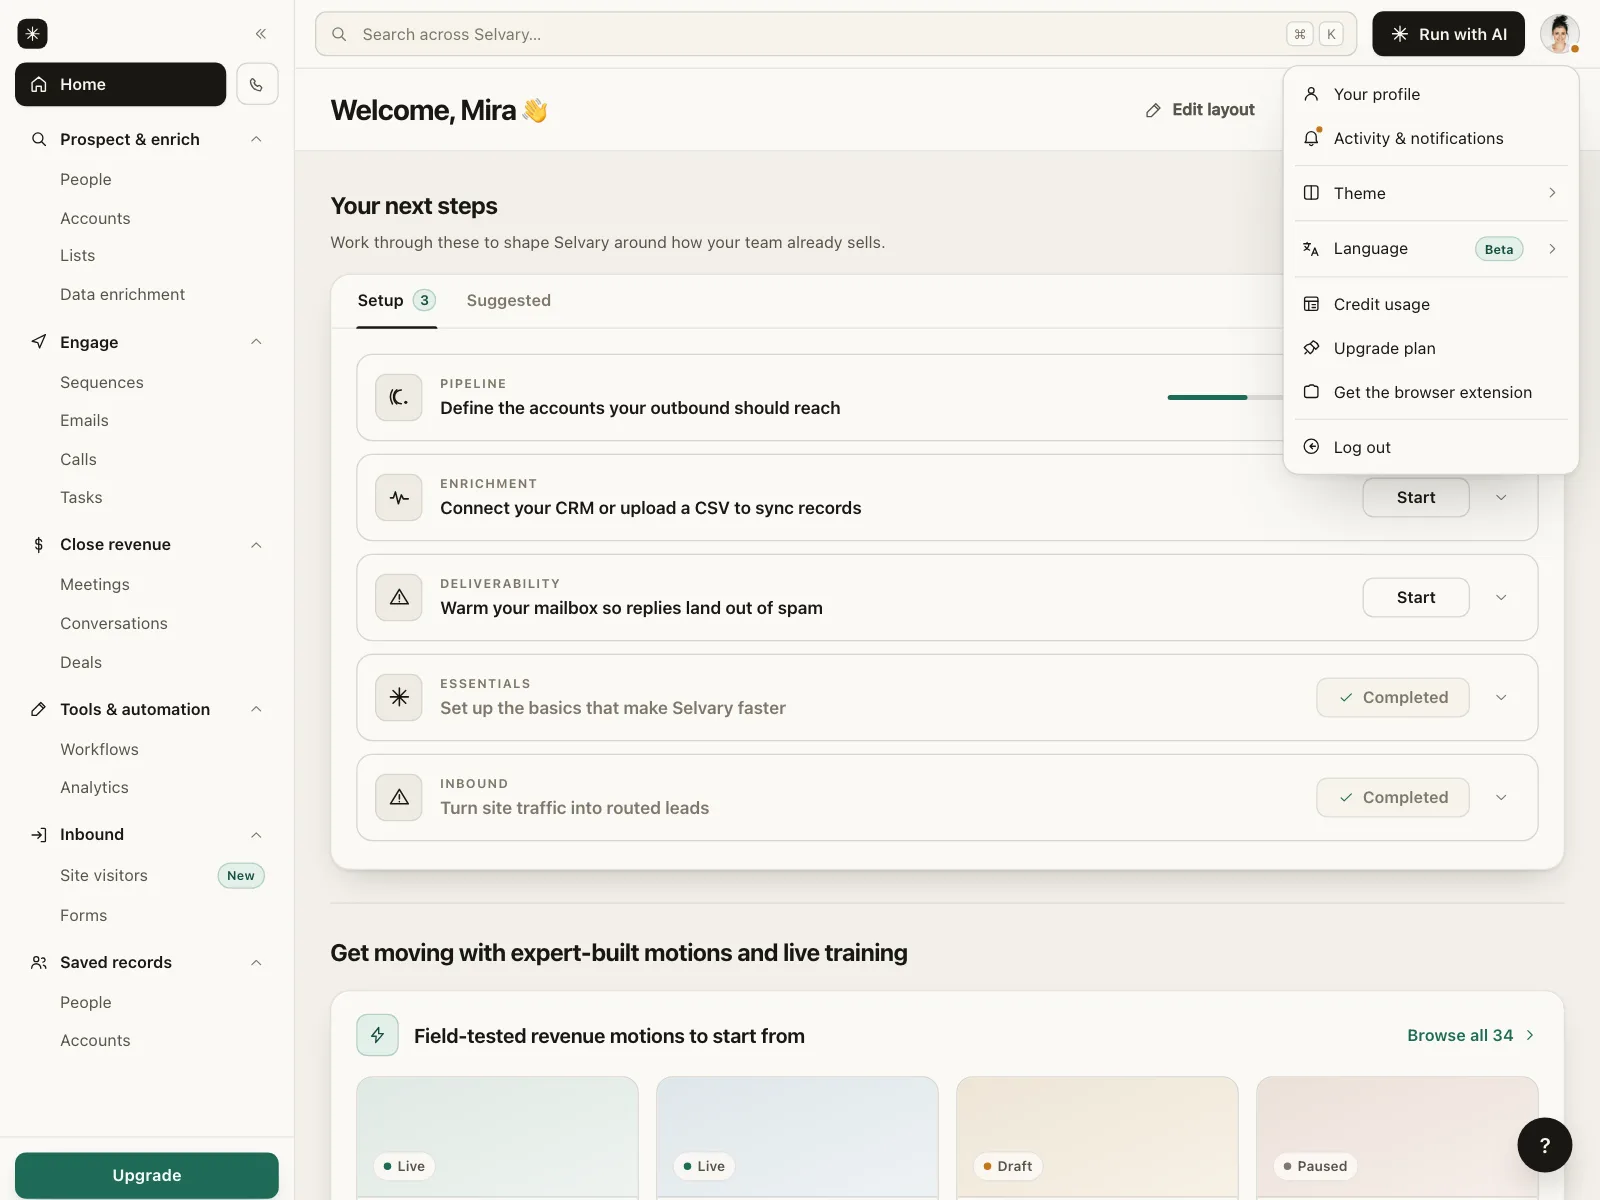Click the person icon beside Your profile
Image resolution: width=1600 pixels, height=1200 pixels.
pyautogui.click(x=1311, y=94)
